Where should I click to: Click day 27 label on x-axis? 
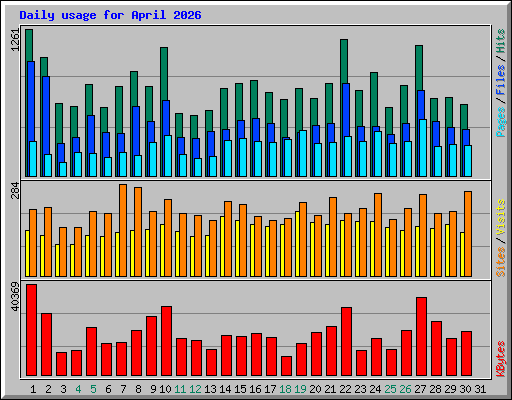(420, 389)
